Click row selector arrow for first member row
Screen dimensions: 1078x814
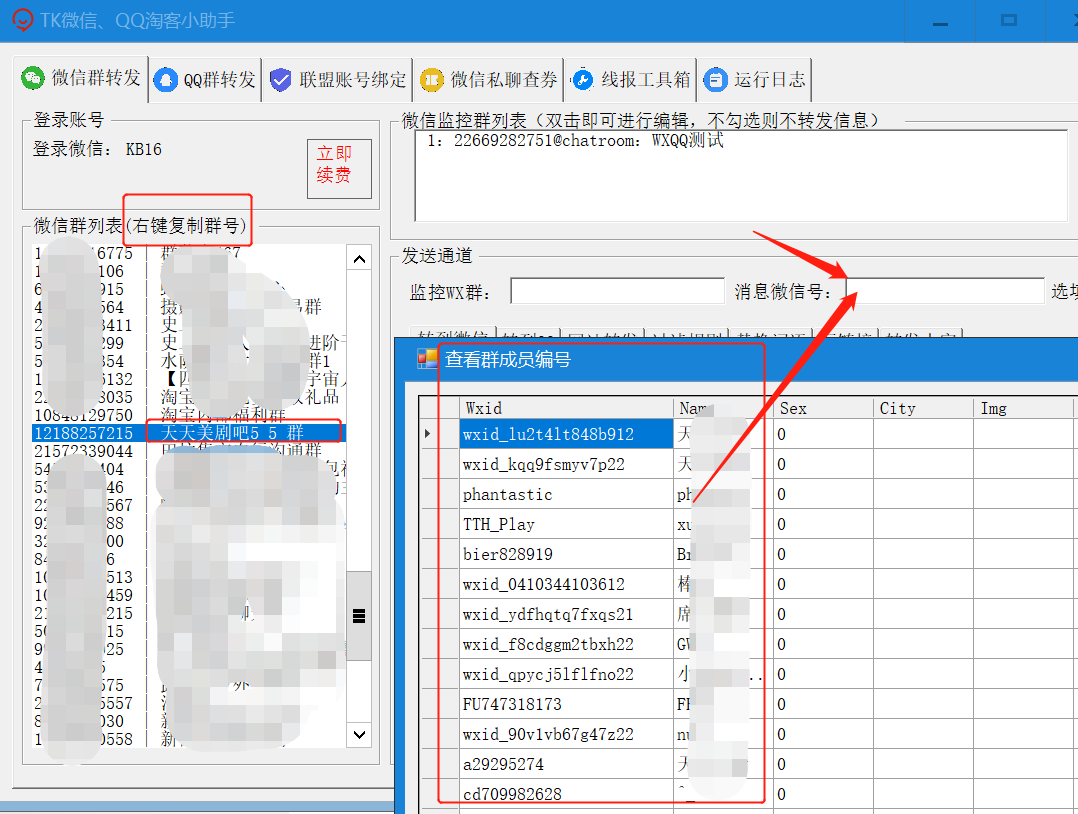tap(439, 434)
